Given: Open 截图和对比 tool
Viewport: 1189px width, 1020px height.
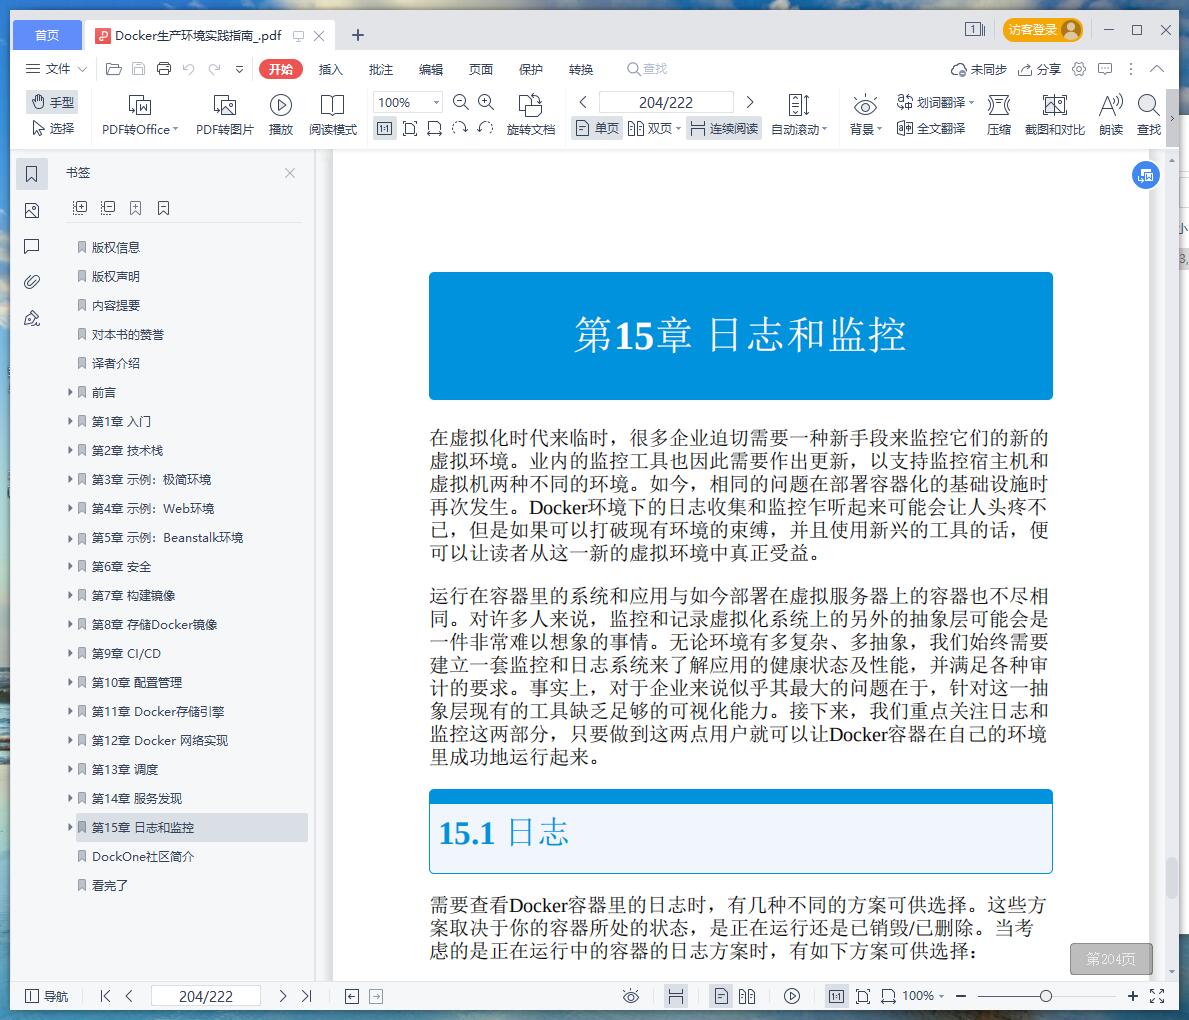Looking at the screenshot, I should coord(1055,115).
